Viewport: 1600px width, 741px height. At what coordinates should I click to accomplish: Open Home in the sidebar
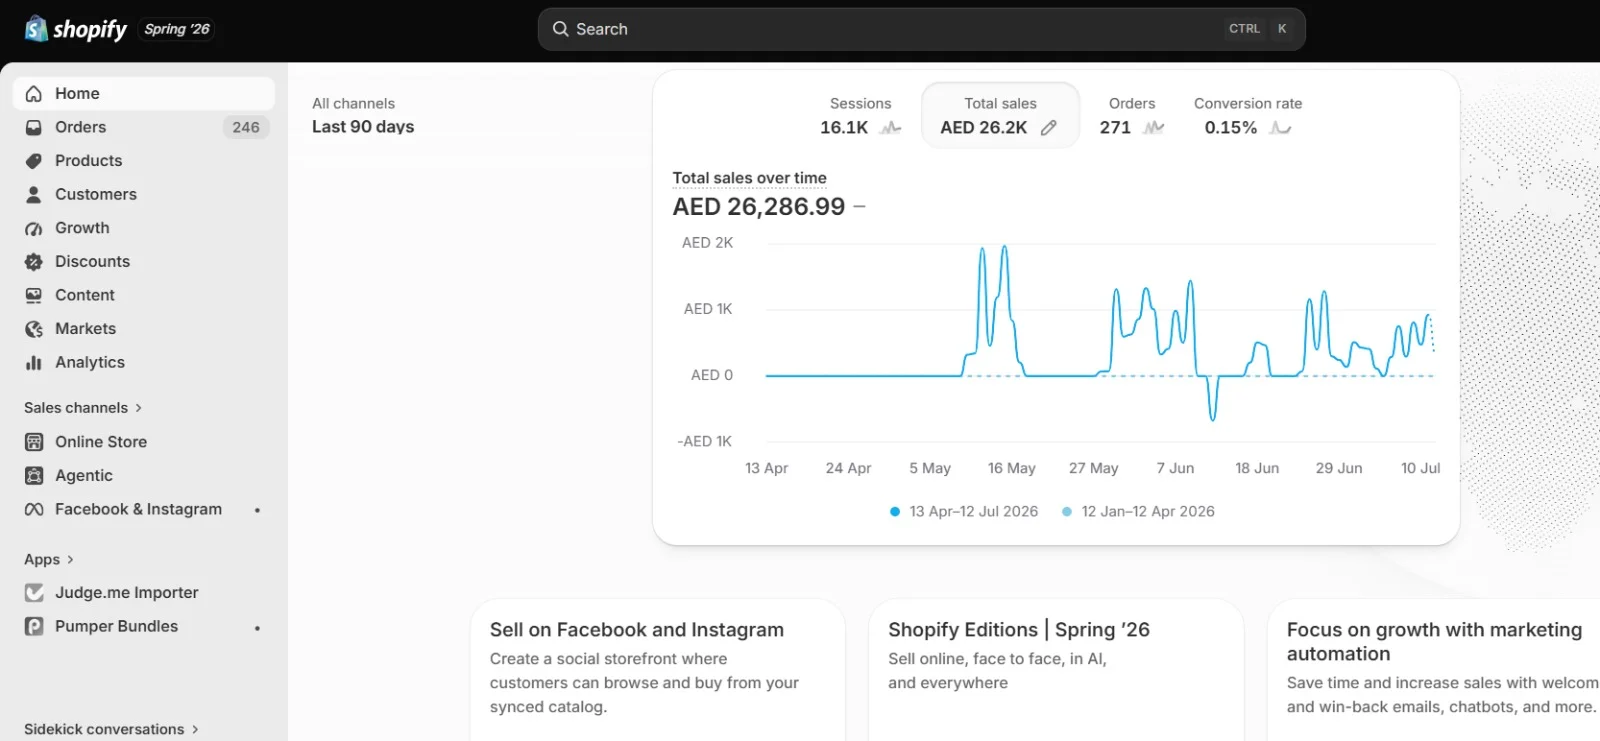(144, 94)
